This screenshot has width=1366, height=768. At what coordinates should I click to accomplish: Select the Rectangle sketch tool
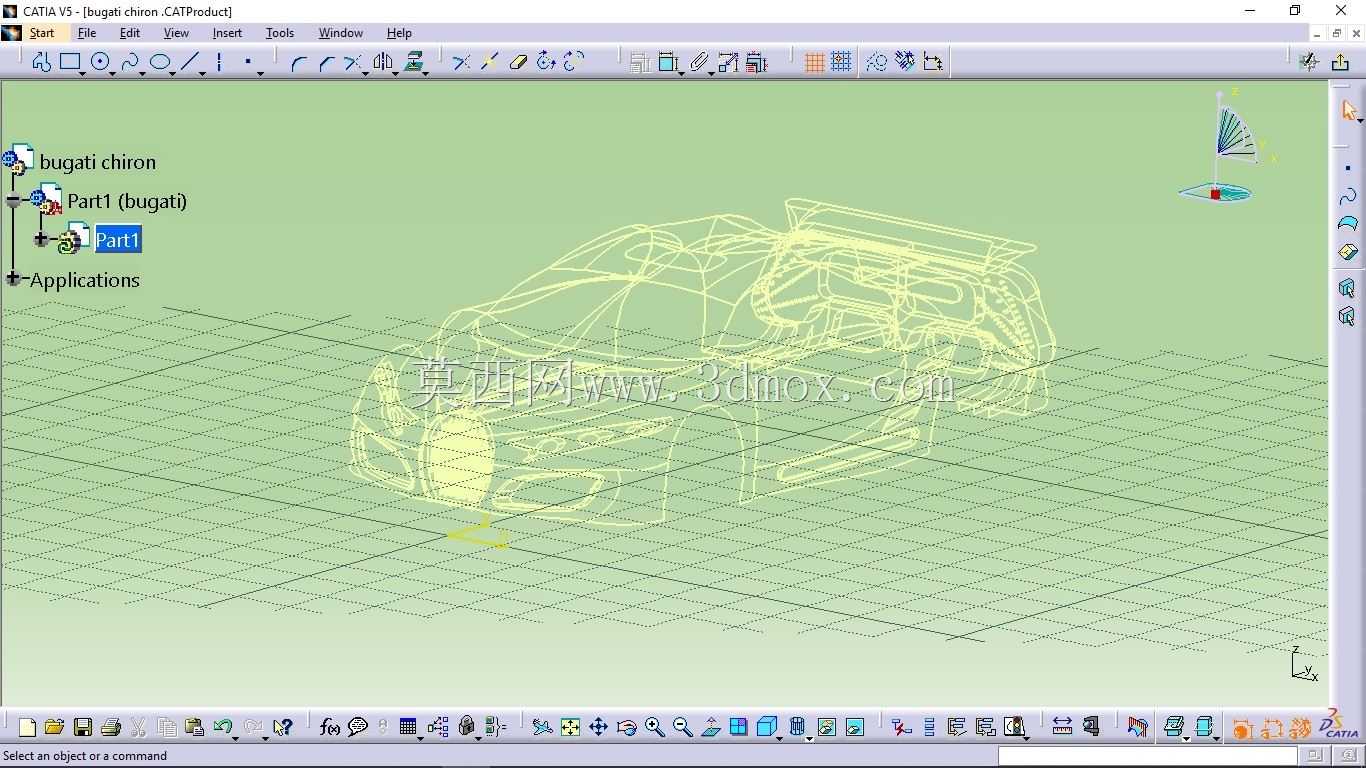(70, 62)
